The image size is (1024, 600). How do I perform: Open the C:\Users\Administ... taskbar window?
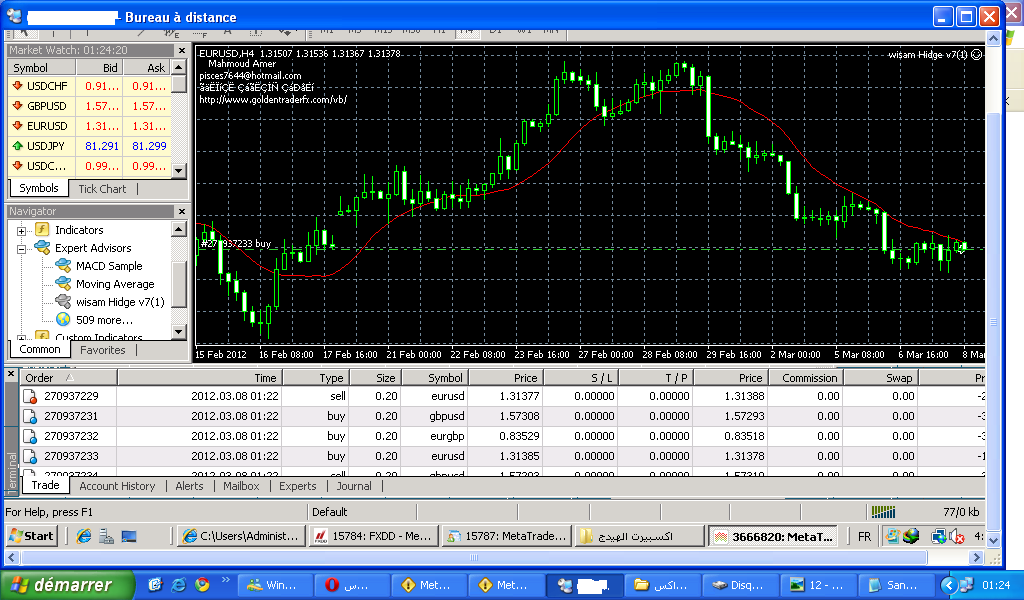point(242,536)
